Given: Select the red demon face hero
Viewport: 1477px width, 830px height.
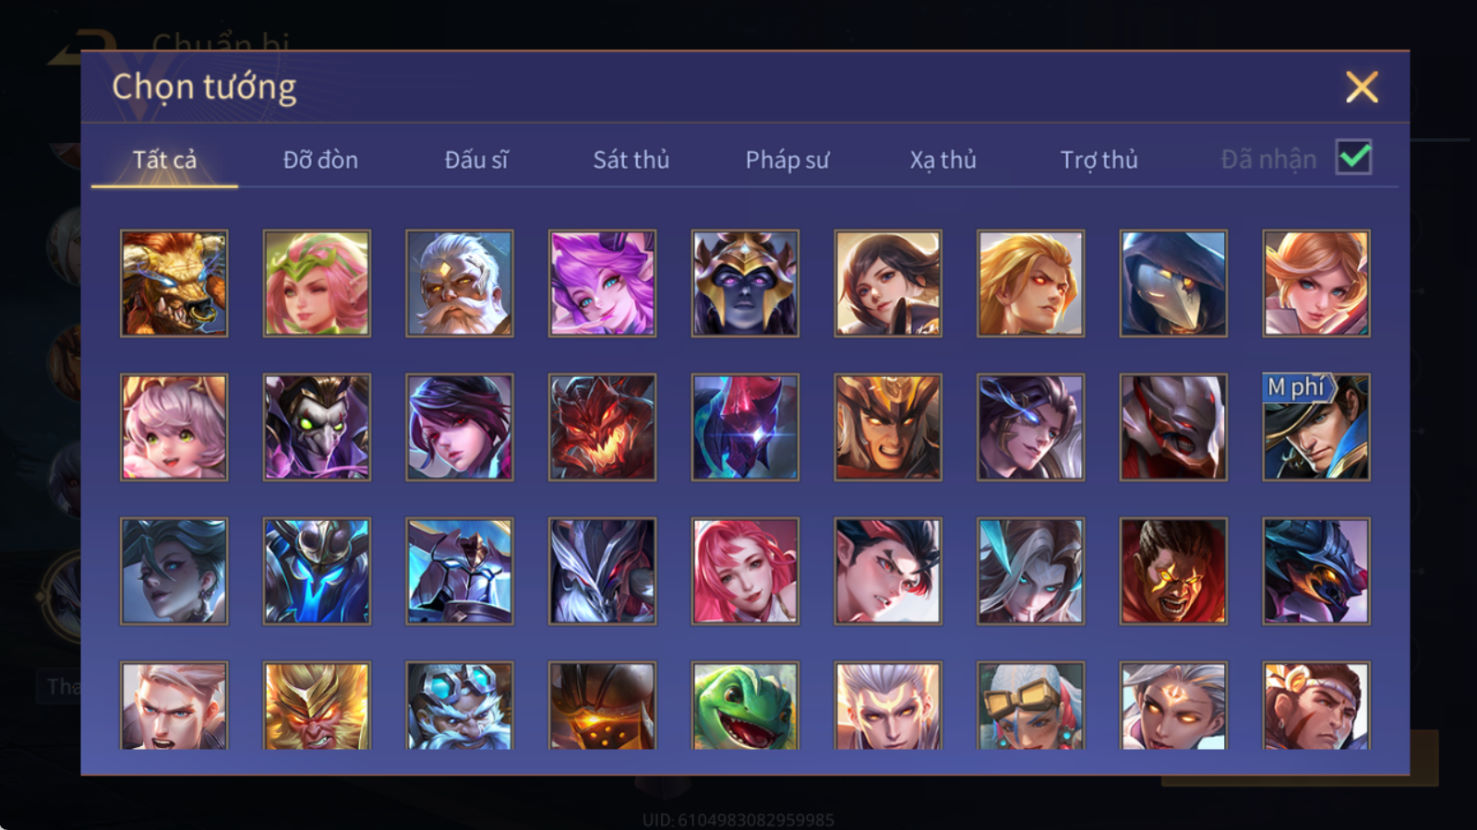Looking at the screenshot, I should tap(602, 427).
